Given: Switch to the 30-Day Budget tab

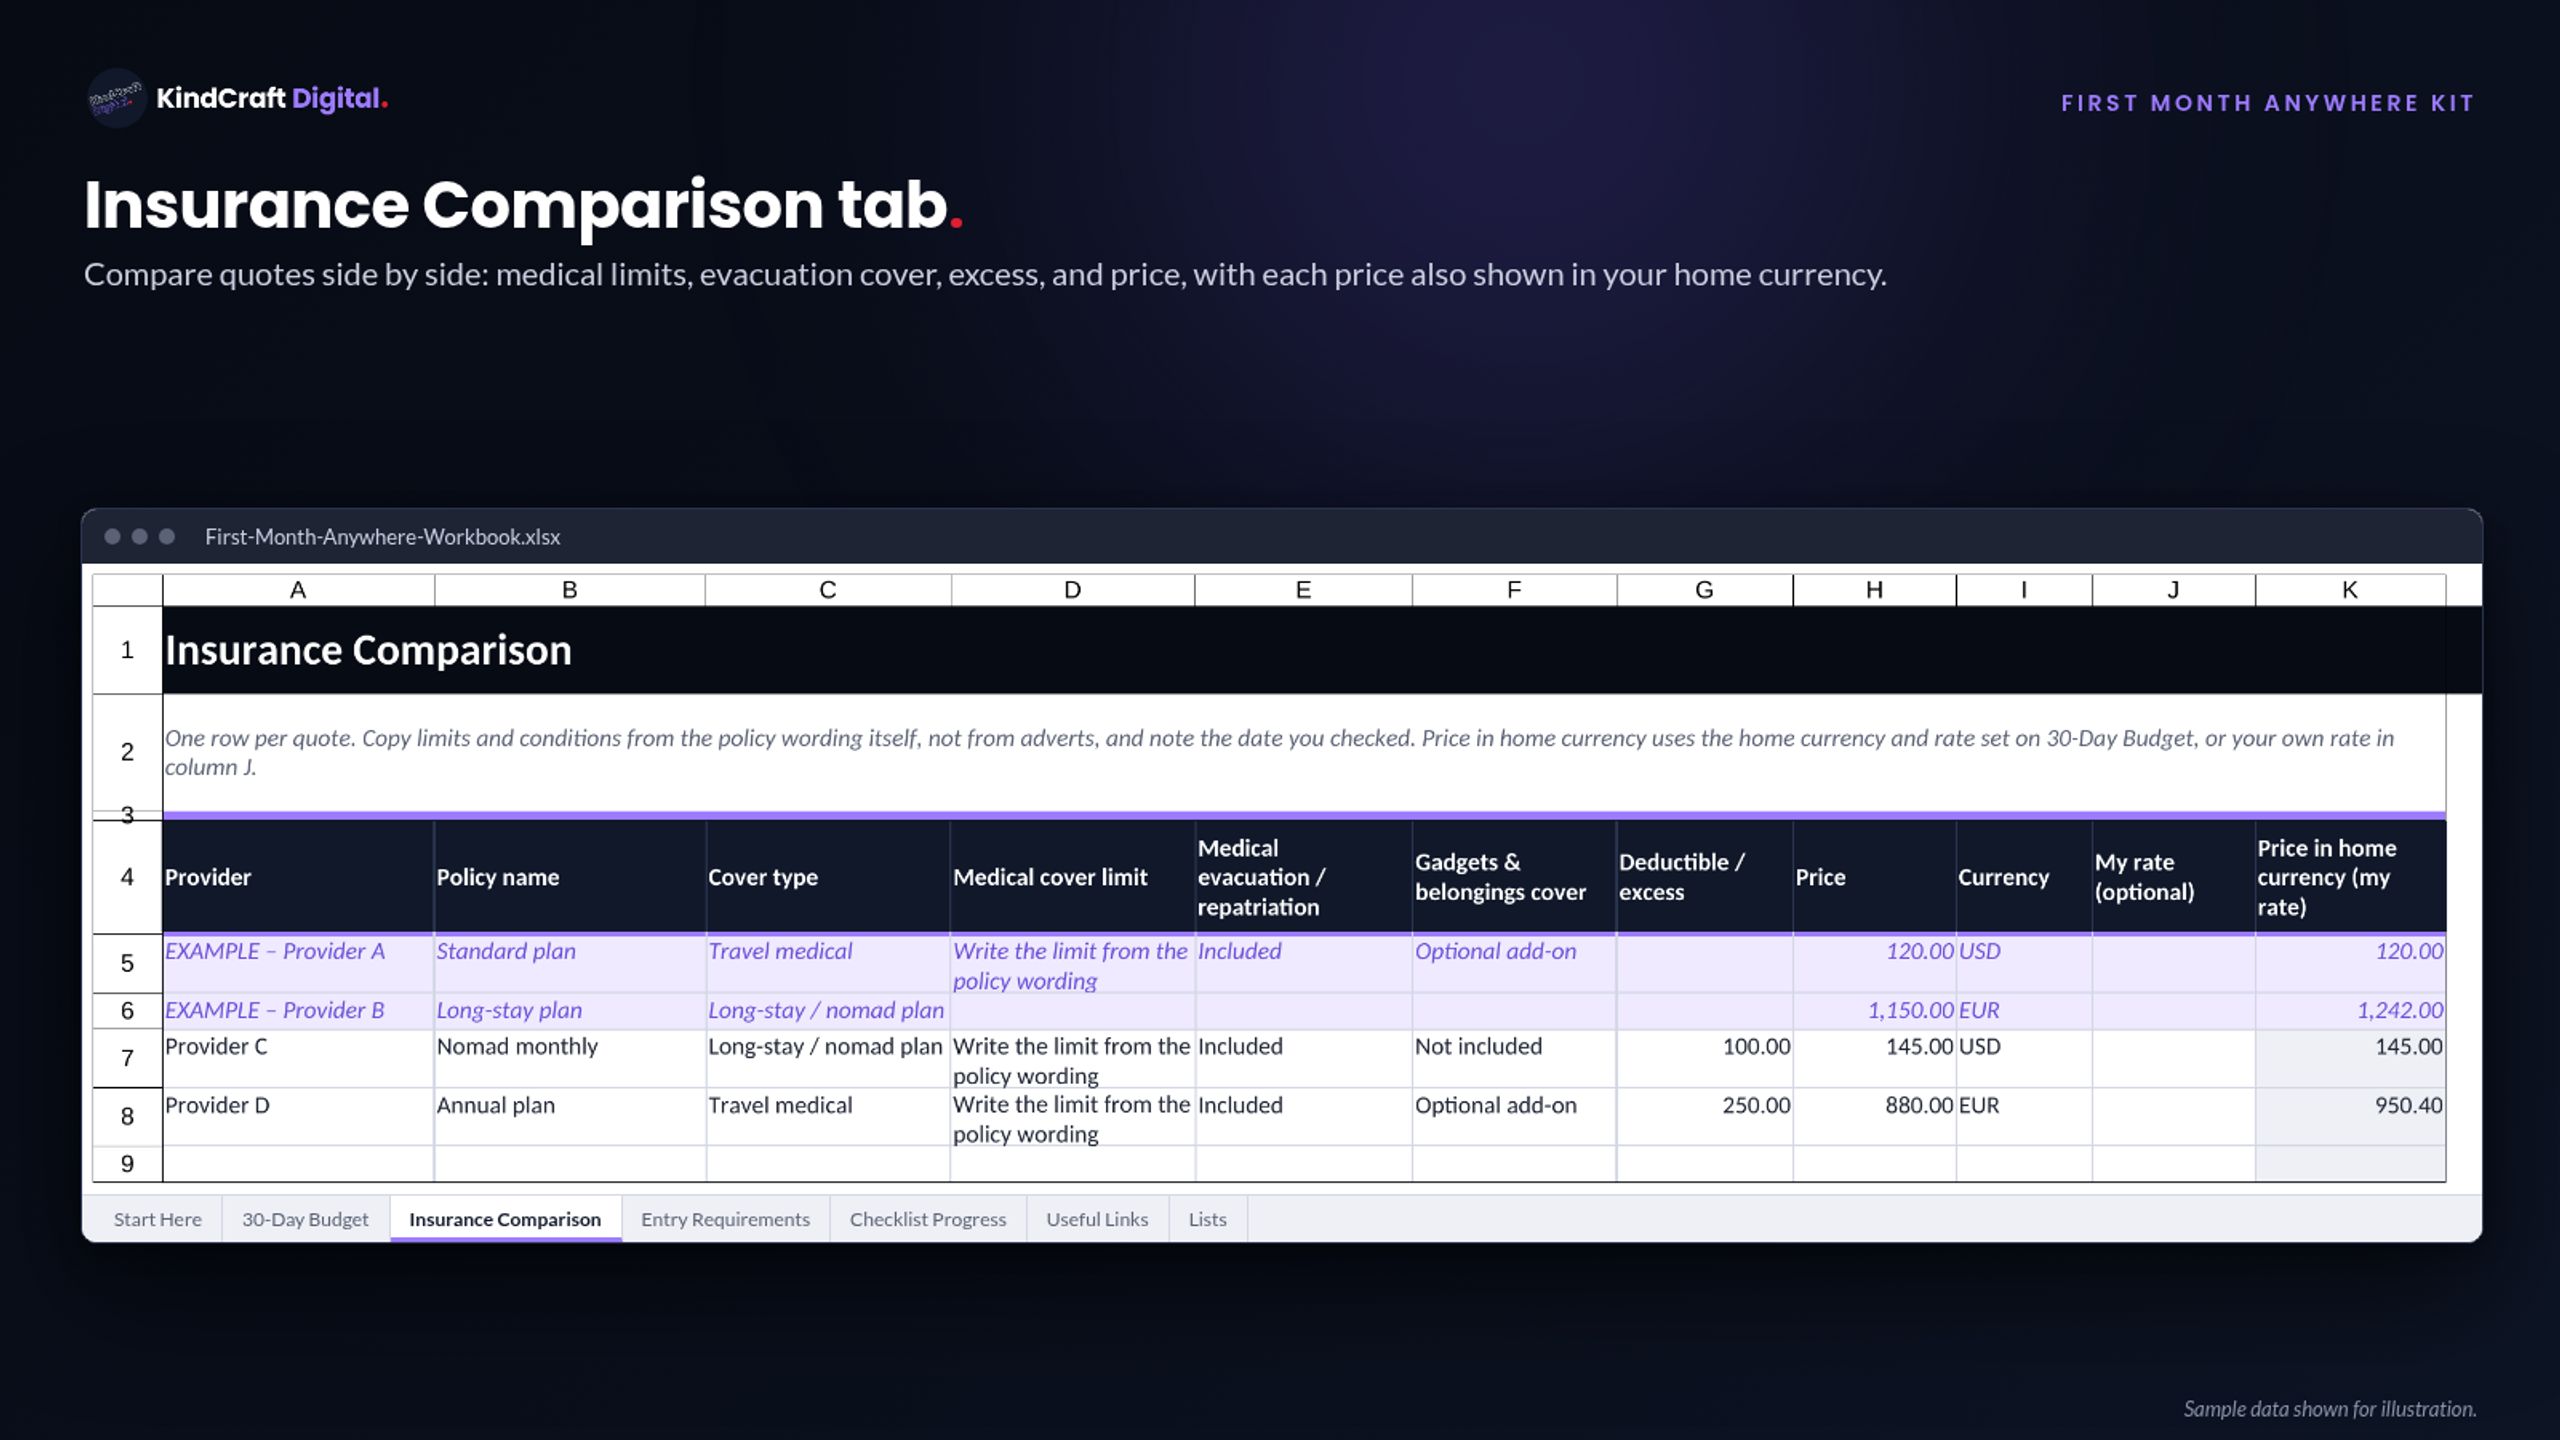Looking at the screenshot, I should tap(305, 1219).
